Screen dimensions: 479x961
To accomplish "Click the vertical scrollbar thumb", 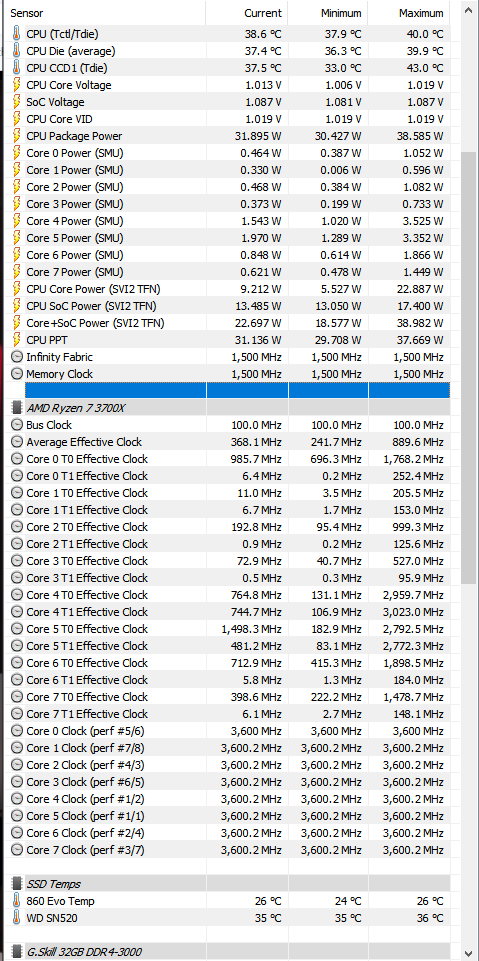I will (x=469, y=368).
